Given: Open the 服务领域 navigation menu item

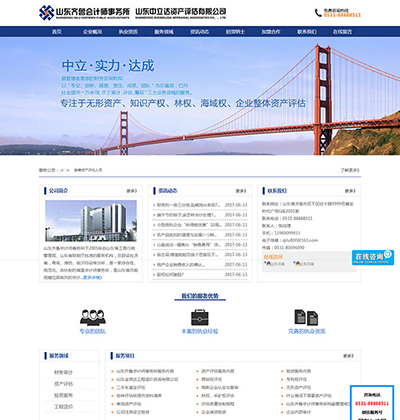Looking at the screenshot, I should click(164, 32).
